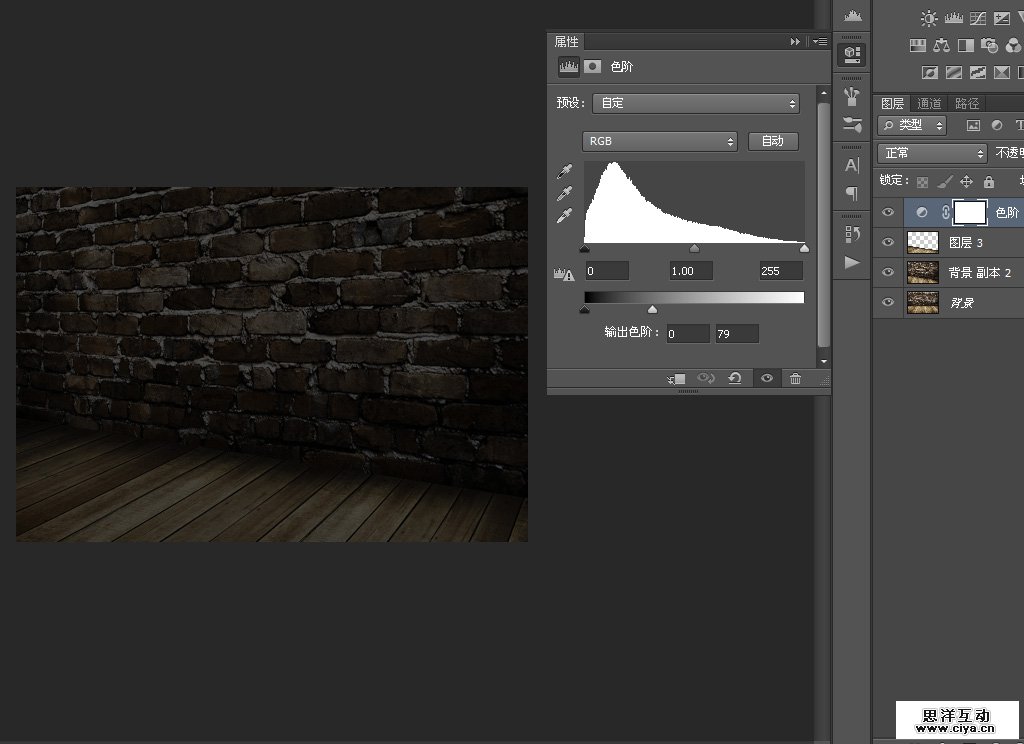Click the Brightness/Contrast adjustment icon

929,18
